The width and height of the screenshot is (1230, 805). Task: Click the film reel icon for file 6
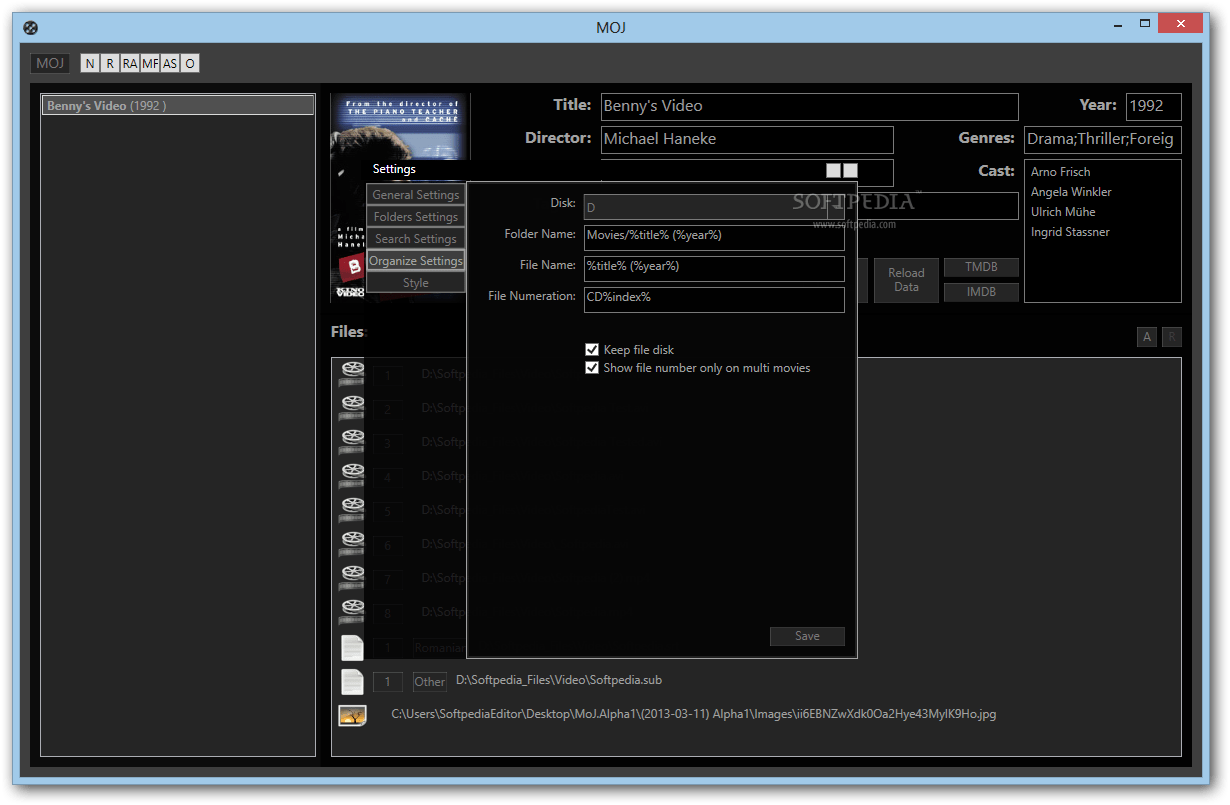352,544
